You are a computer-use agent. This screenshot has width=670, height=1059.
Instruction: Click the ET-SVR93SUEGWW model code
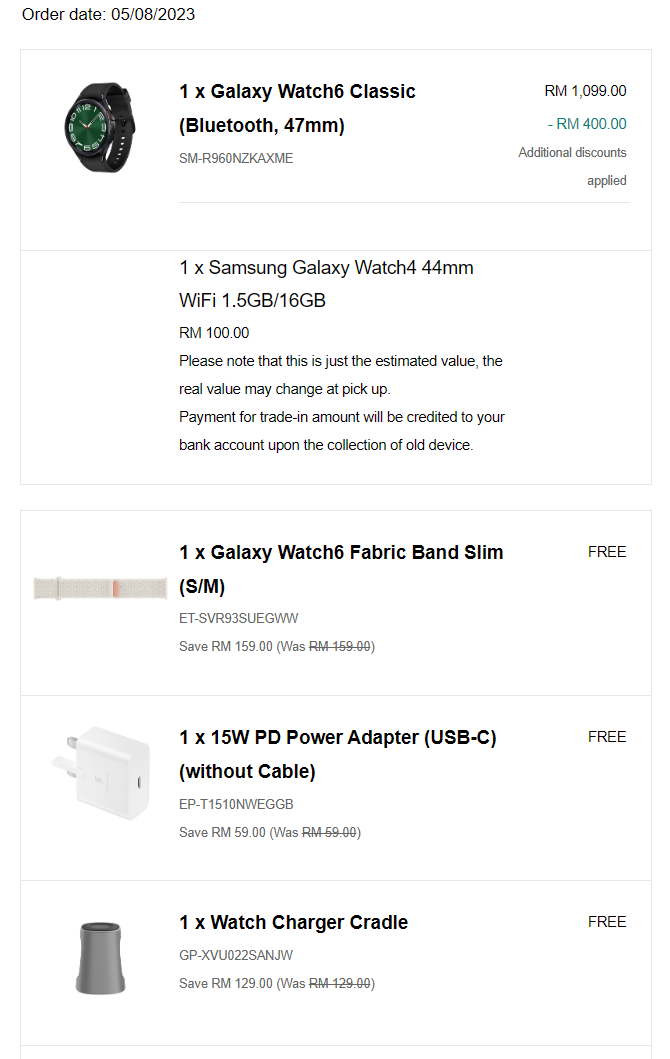pos(239,619)
